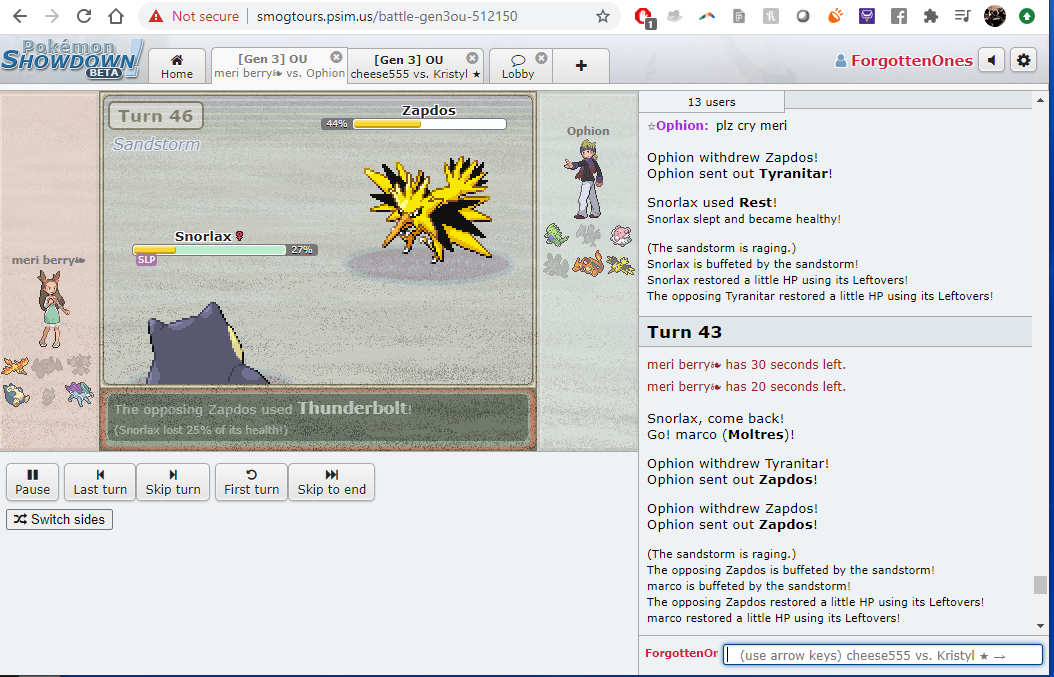Click Ophion's trainer avatar
The height and width of the screenshot is (677, 1054).
[x=584, y=179]
